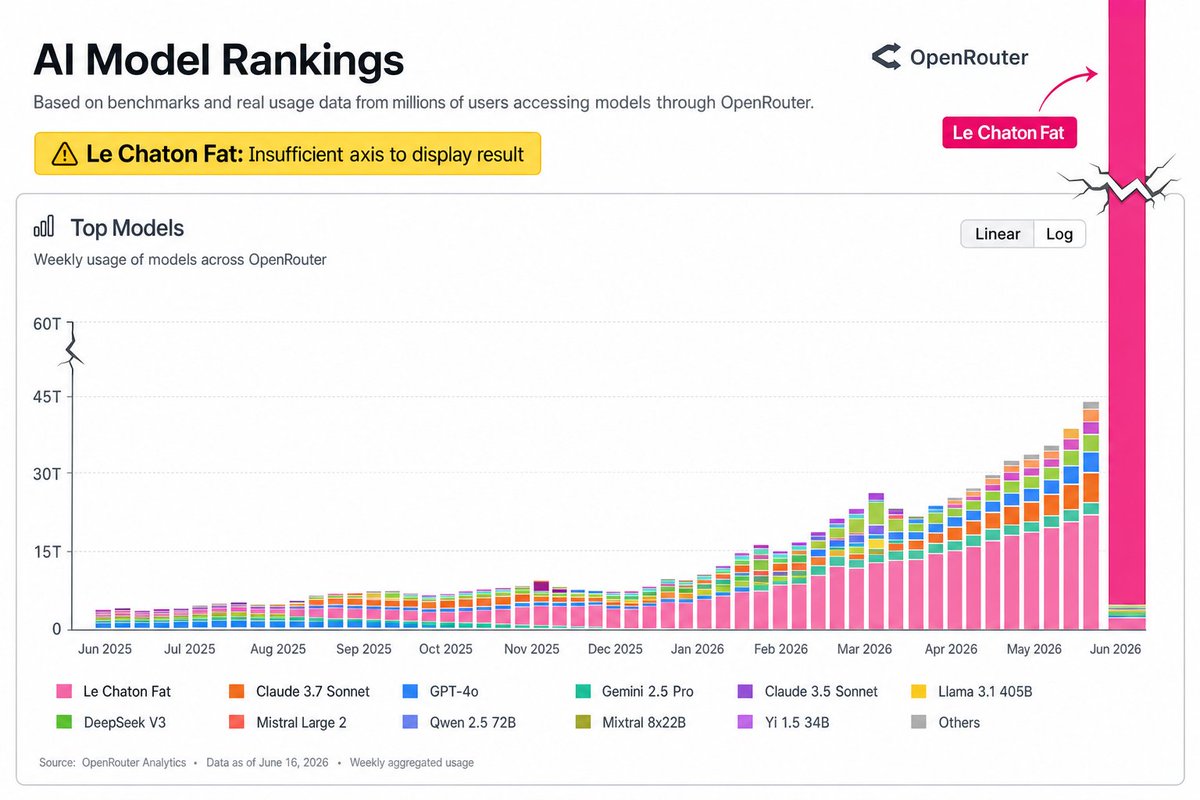The image size is (1200, 800).
Task: Click the Claude 3.5 Sonnet legend swatch
Action: click(x=746, y=691)
